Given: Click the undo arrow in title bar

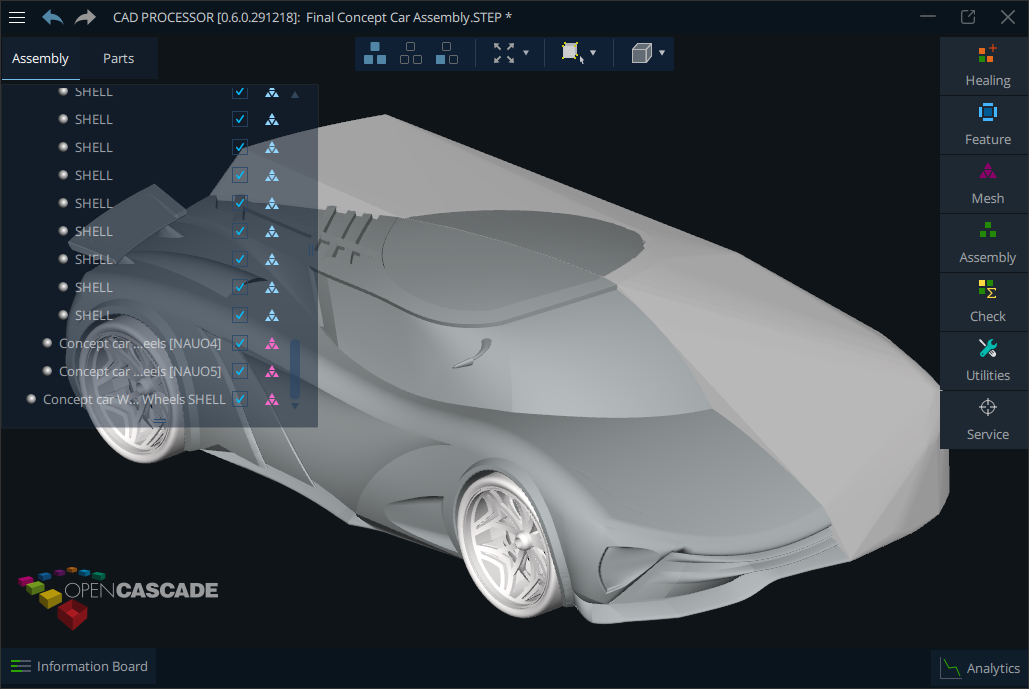Looking at the screenshot, I should (52, 17).
